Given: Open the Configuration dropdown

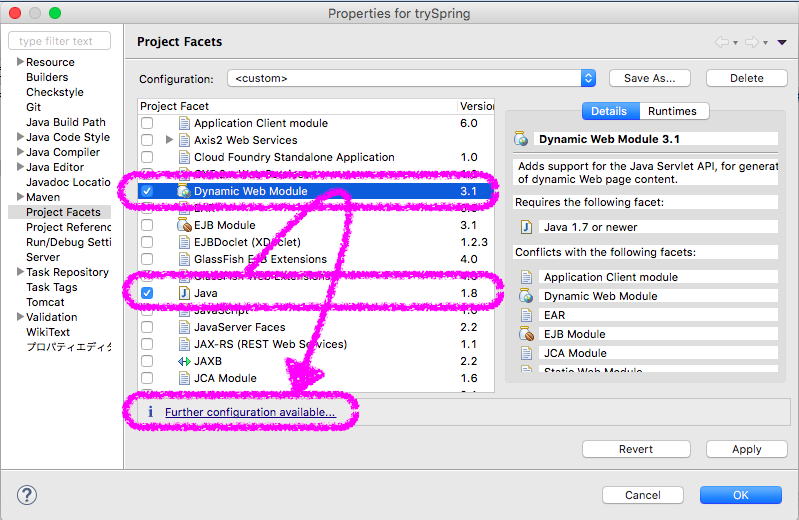Looking at the screenshot, I should click(x=412, y=79).
